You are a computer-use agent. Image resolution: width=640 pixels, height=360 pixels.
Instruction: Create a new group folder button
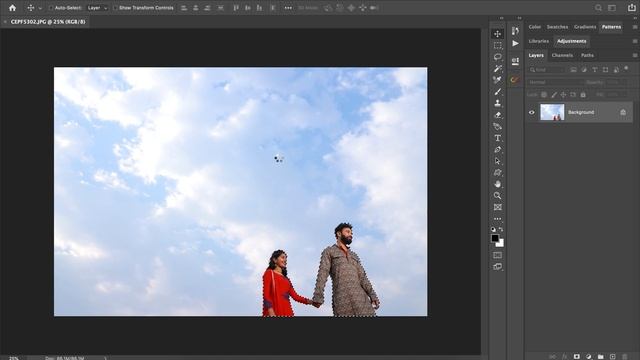pos(600,356)
